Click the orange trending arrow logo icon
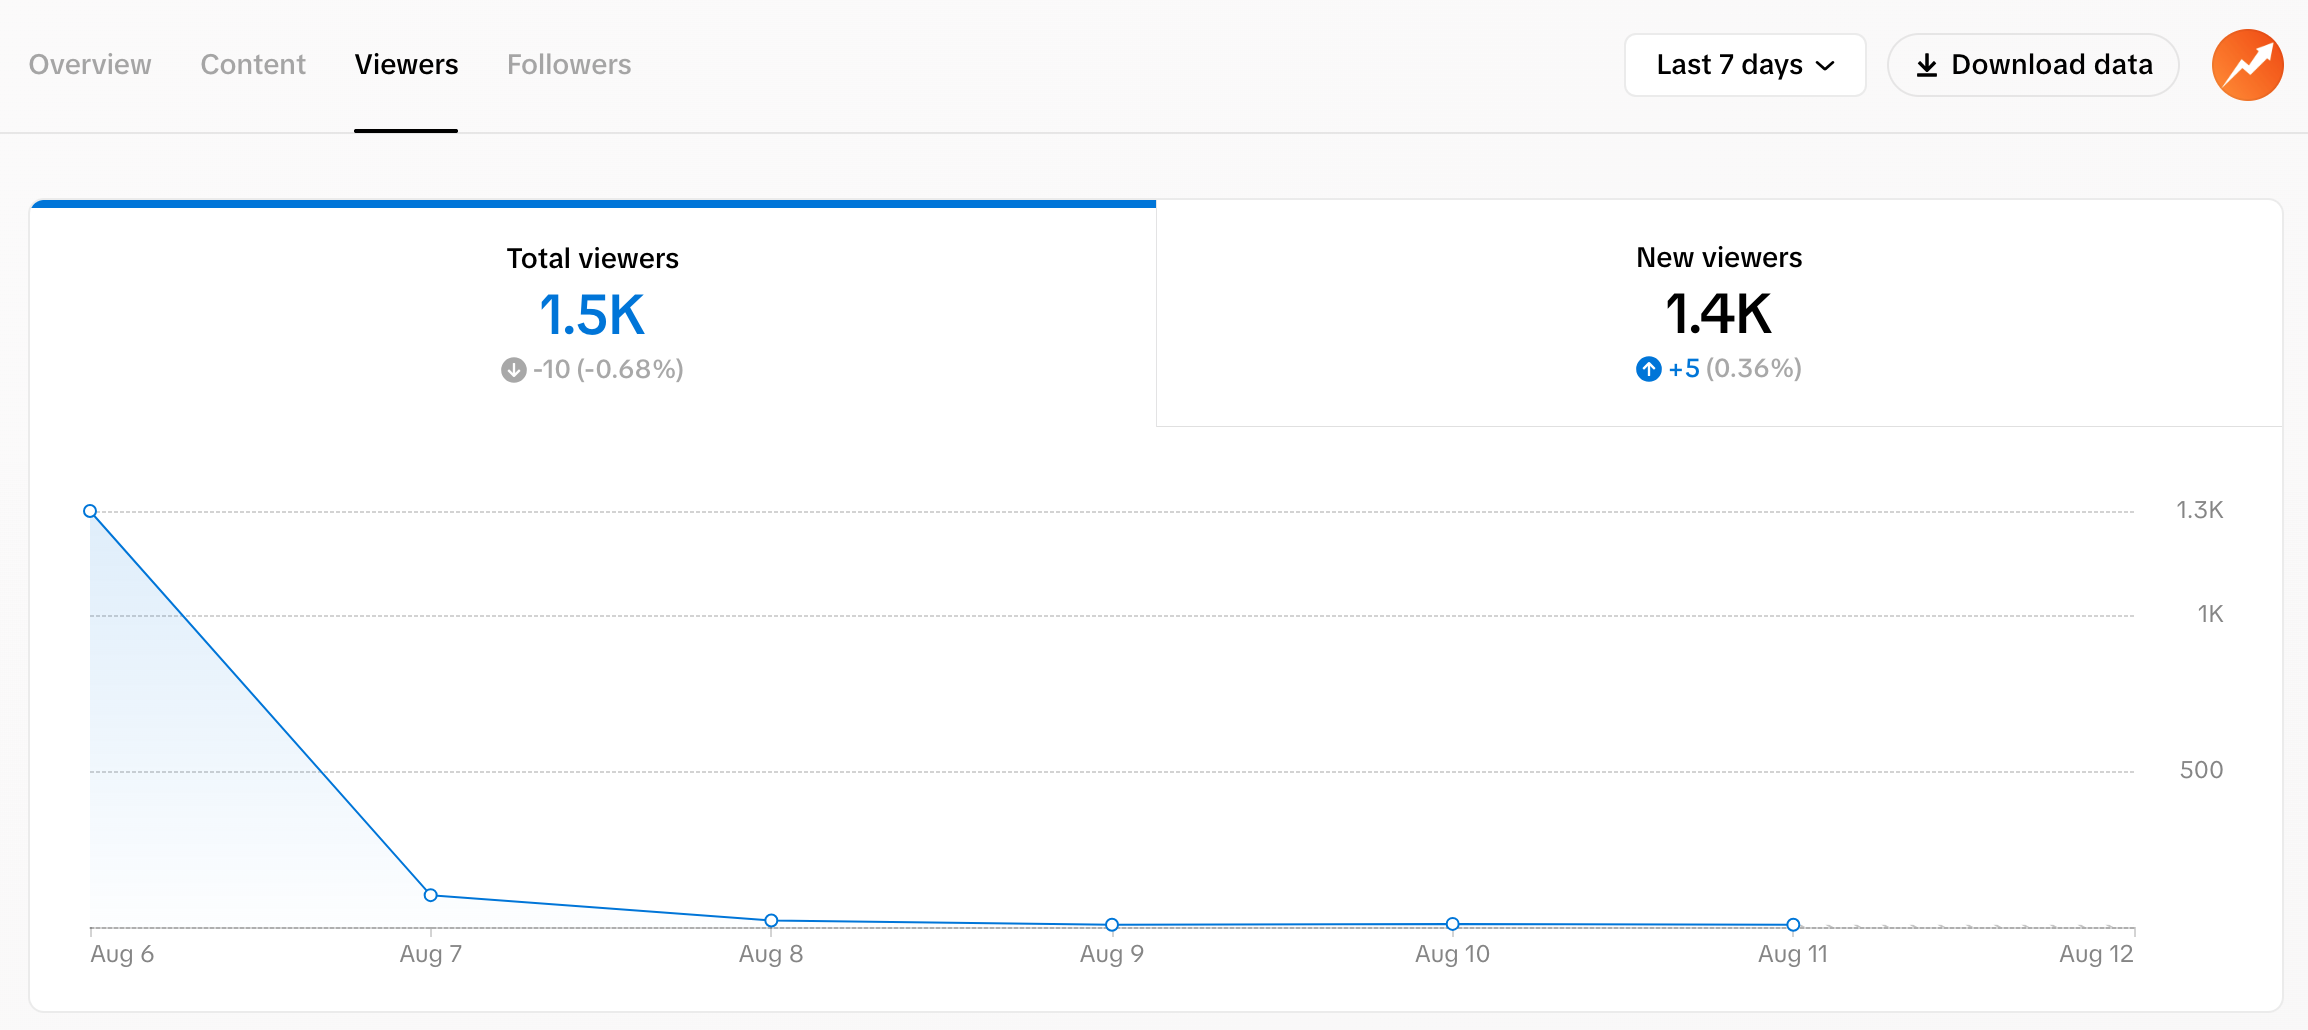 point(2246,64)
